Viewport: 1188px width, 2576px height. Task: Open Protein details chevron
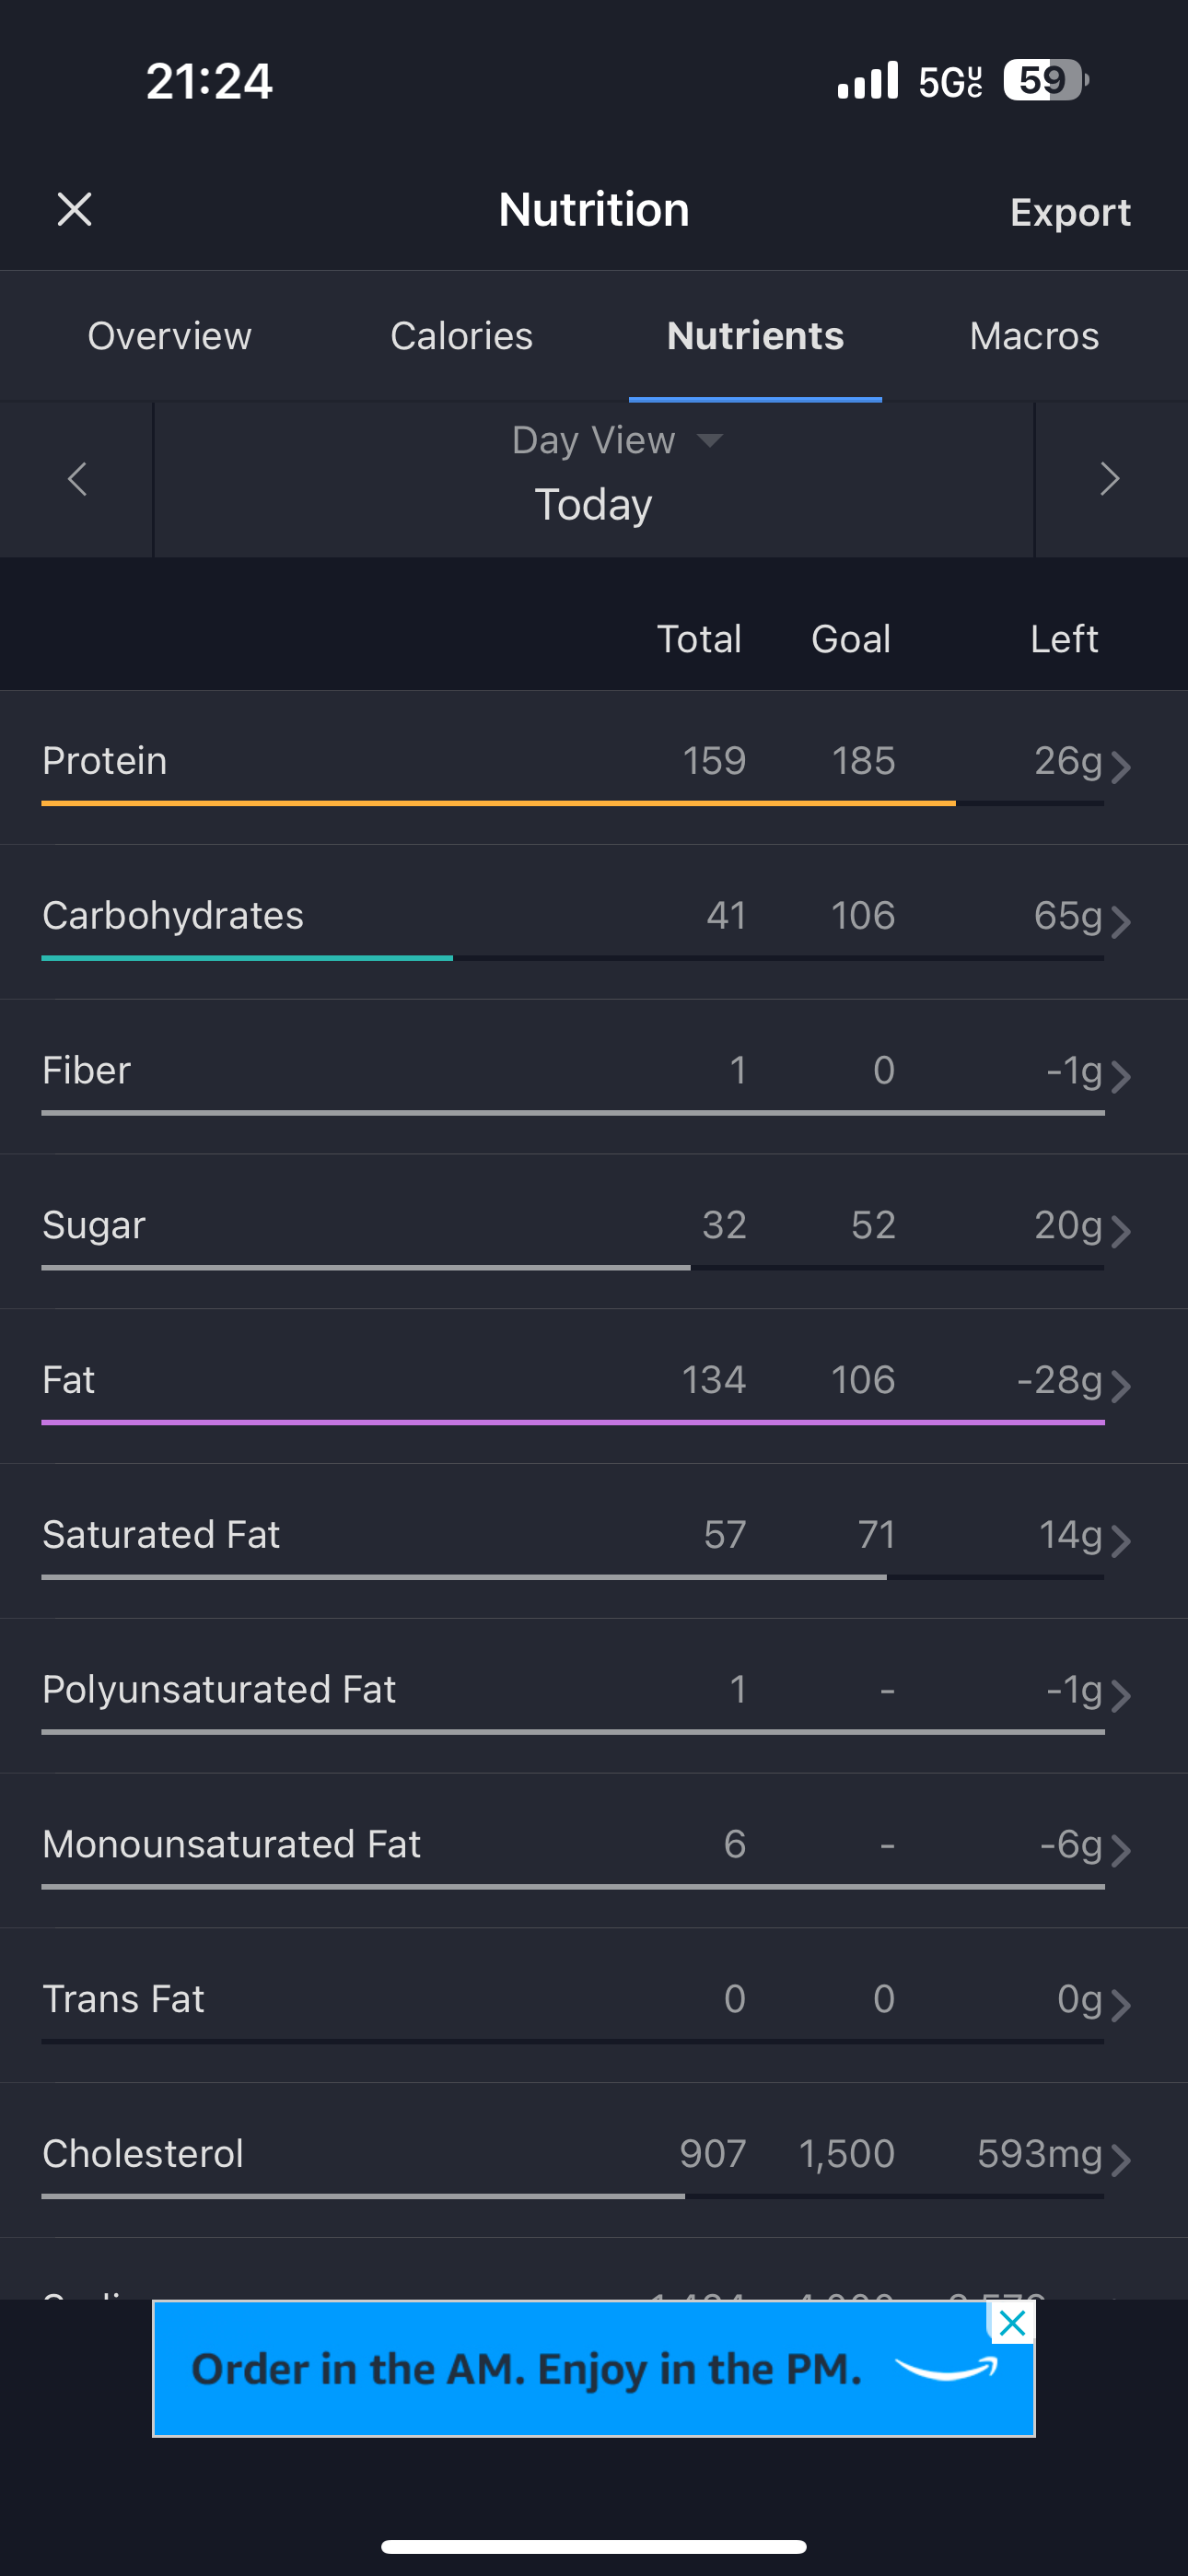click(x=1121, y=767)
